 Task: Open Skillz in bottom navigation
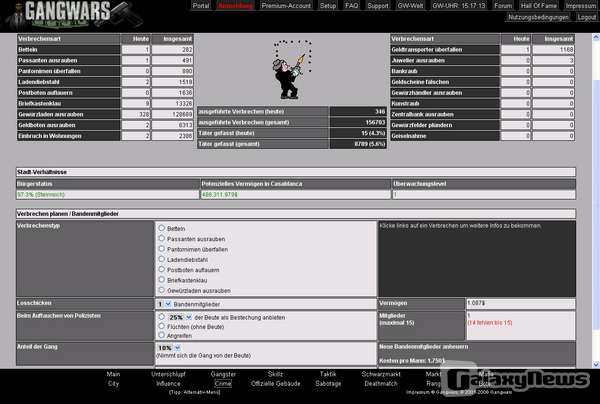coord(276,374)
